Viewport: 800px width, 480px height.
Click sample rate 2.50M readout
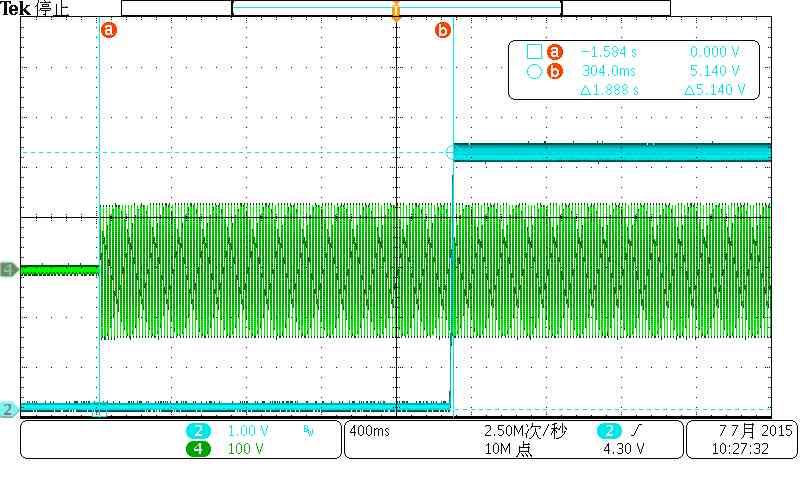coord(526,431)
